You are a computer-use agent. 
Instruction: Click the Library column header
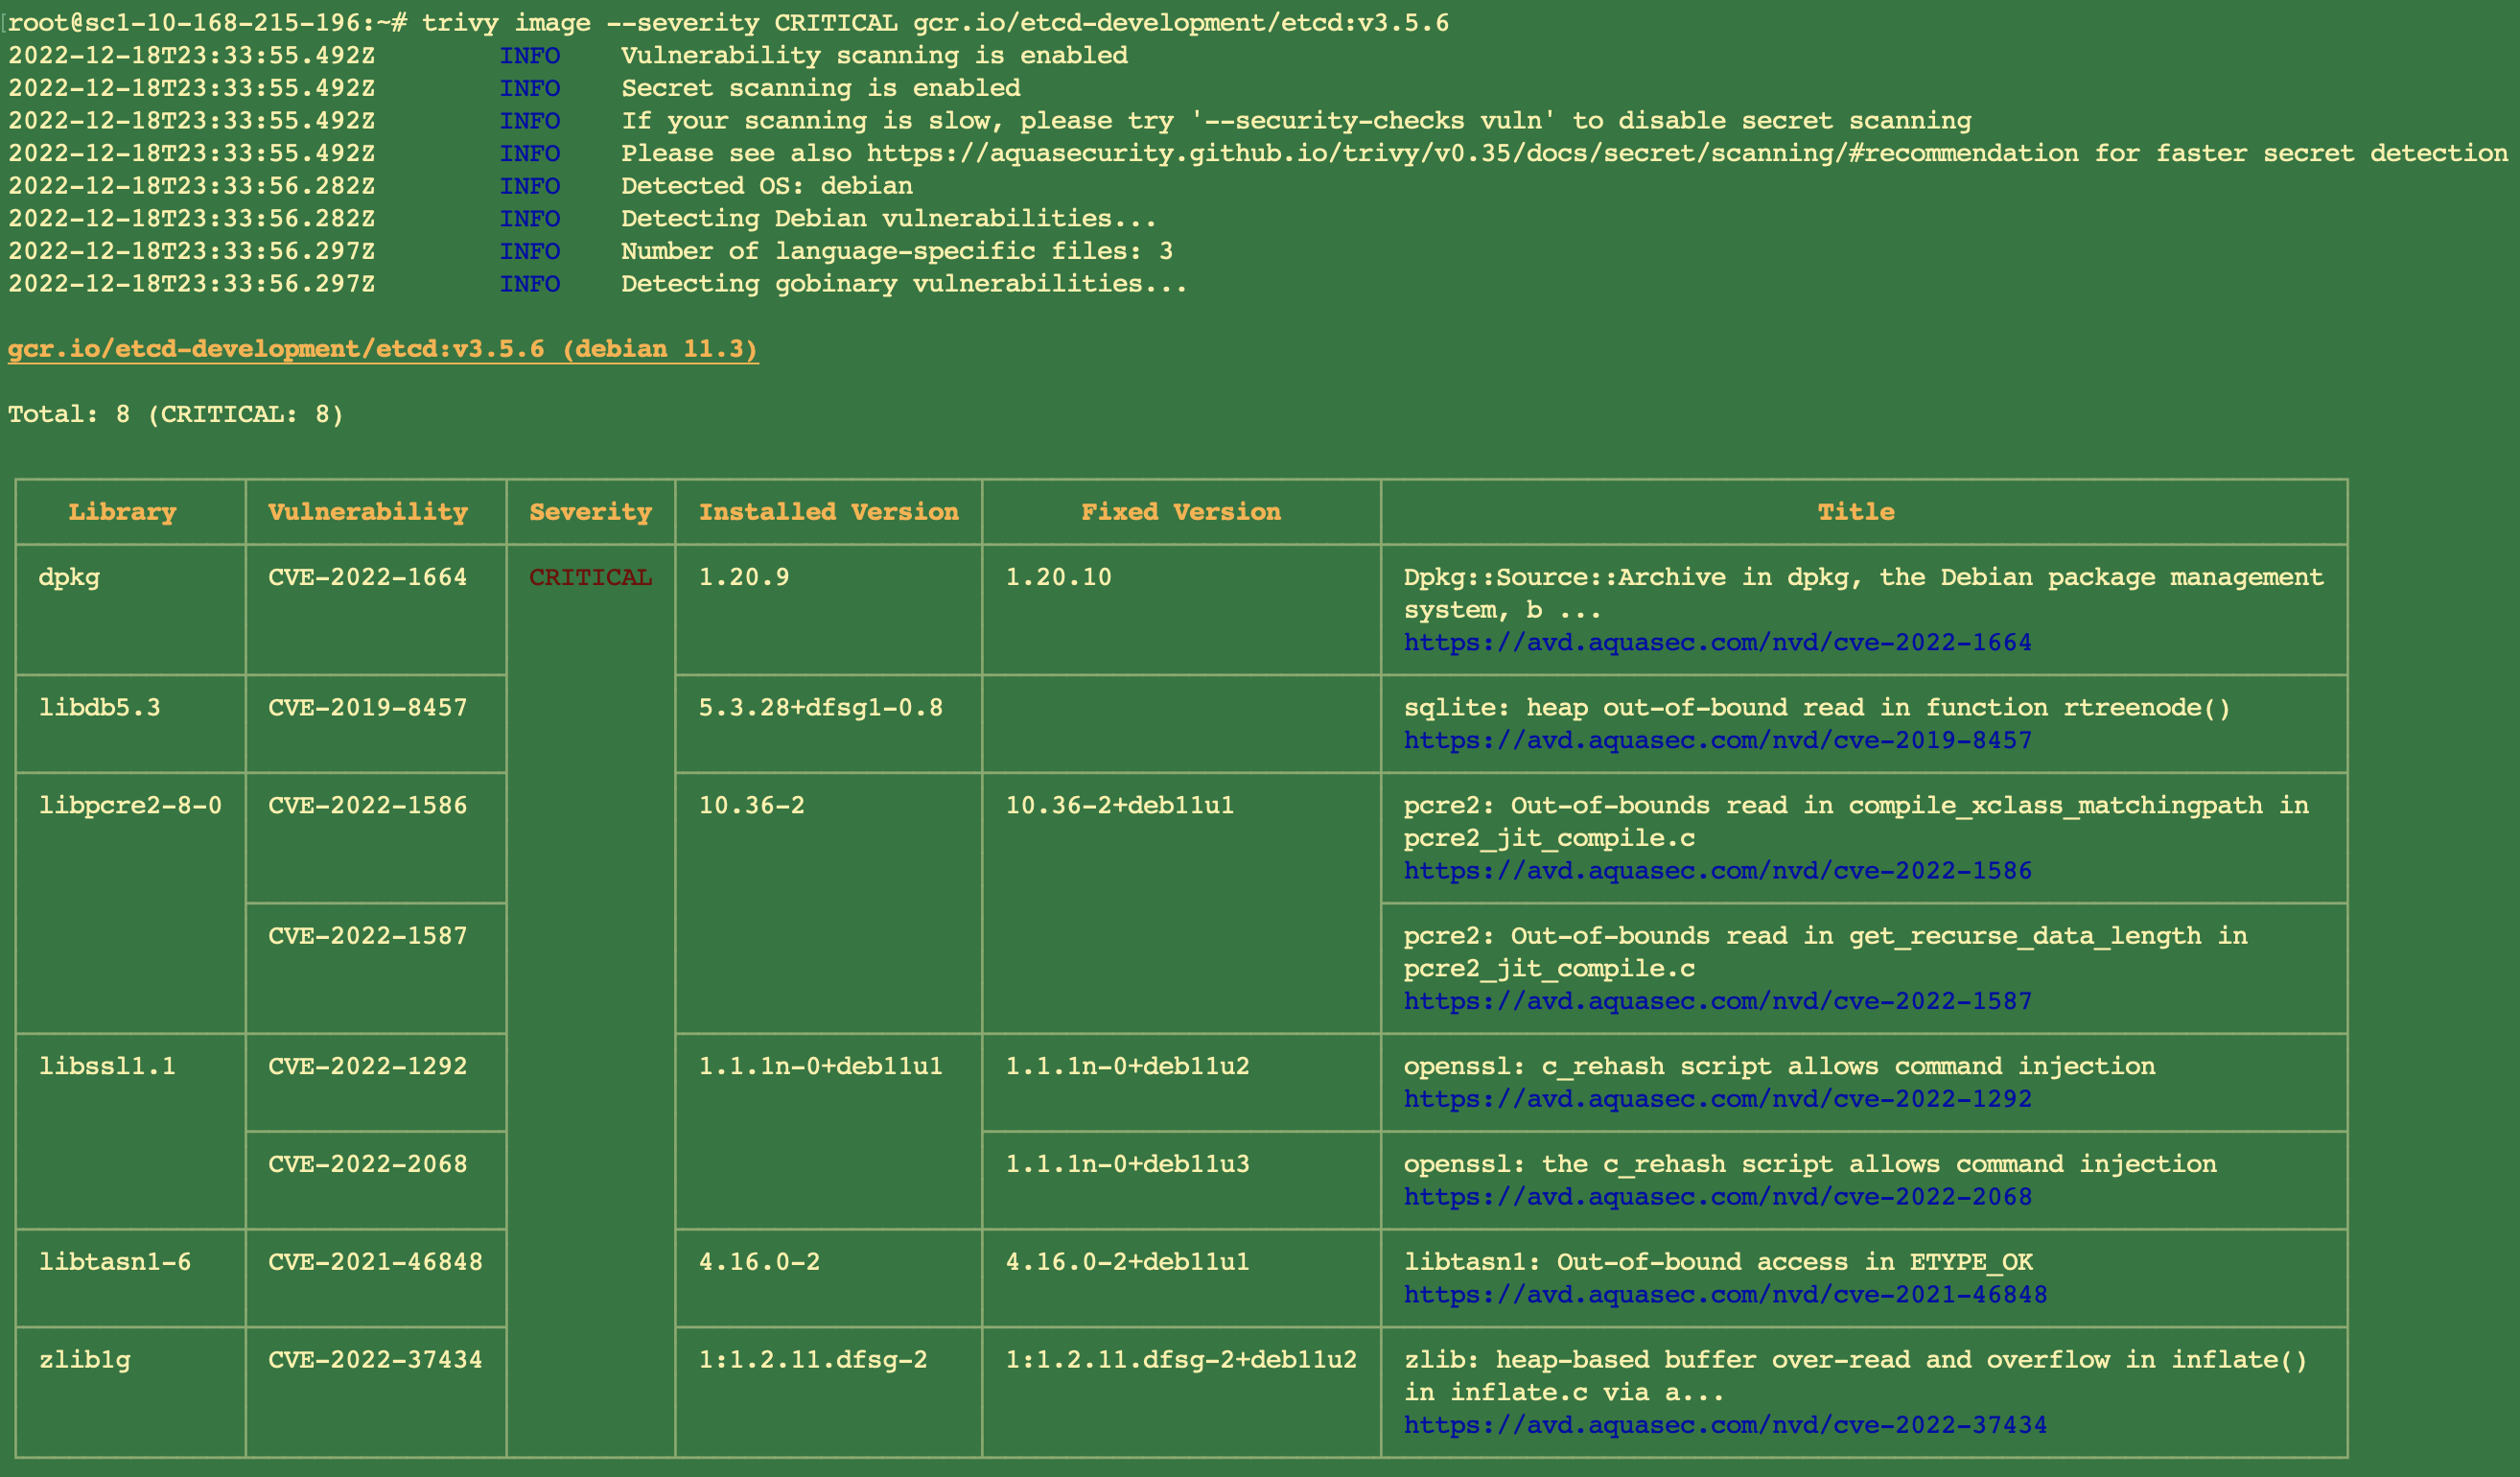point(122,512)
